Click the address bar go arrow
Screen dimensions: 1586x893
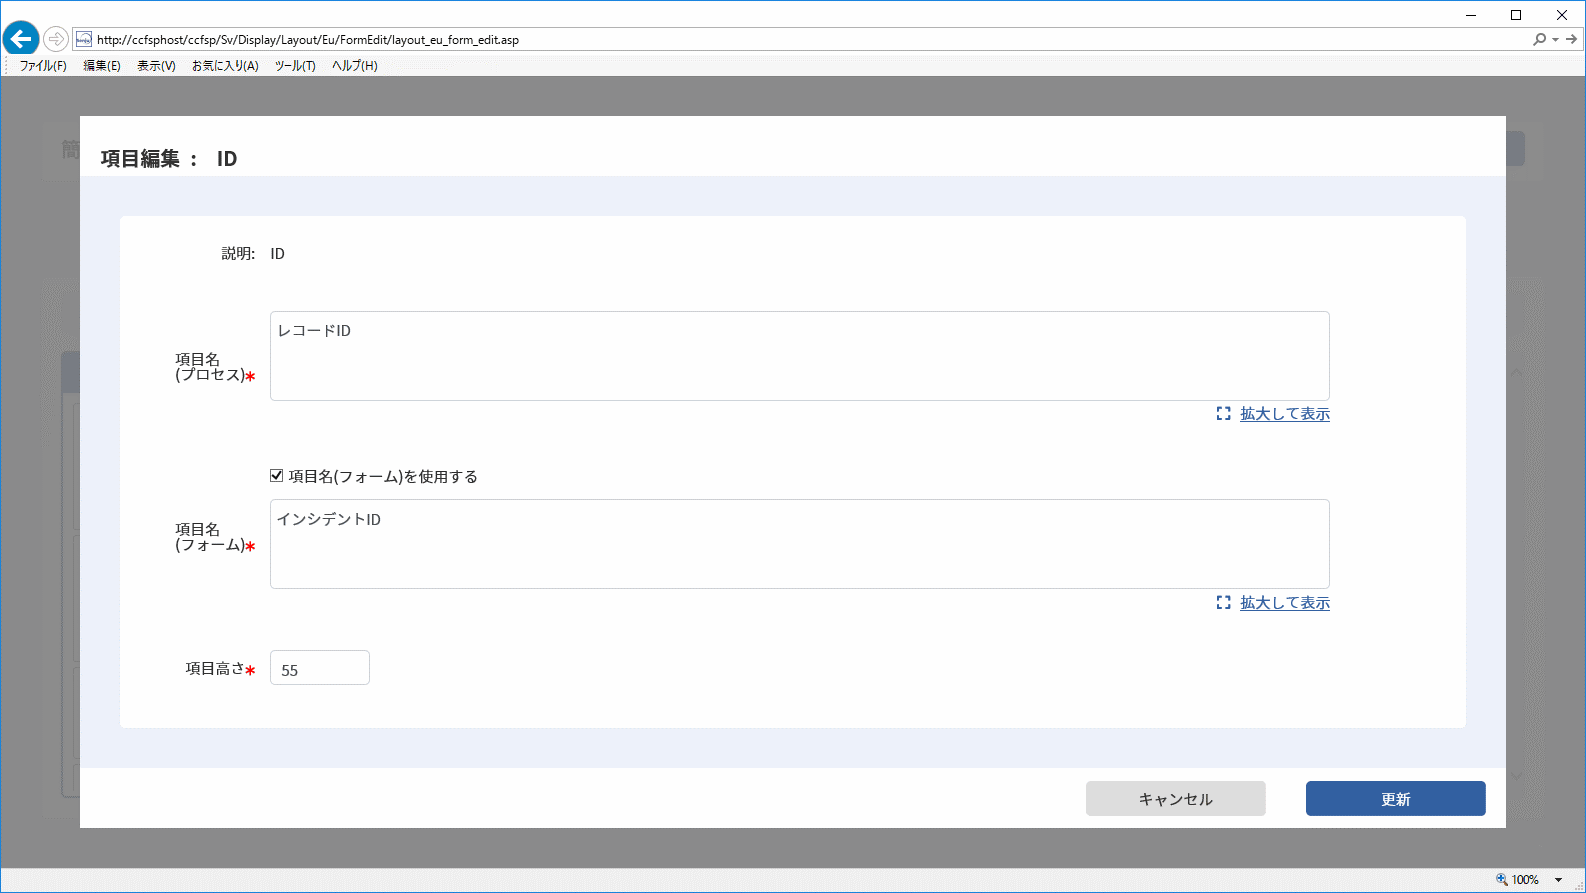point(1572,39)
